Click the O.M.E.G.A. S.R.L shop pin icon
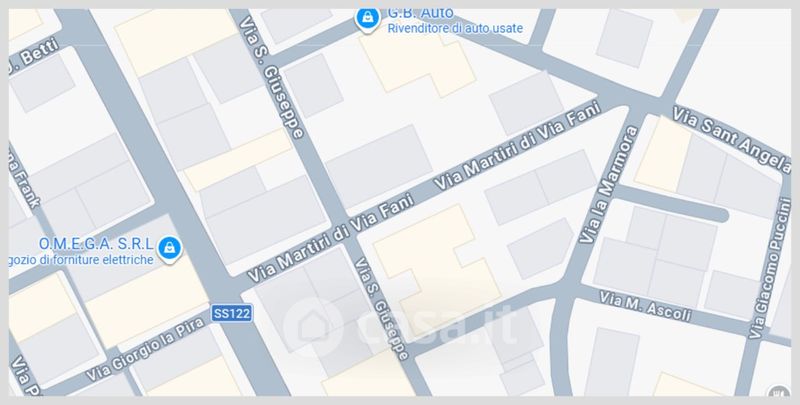The width and height of the screenshot is (800, 405). tap(169, 249)
